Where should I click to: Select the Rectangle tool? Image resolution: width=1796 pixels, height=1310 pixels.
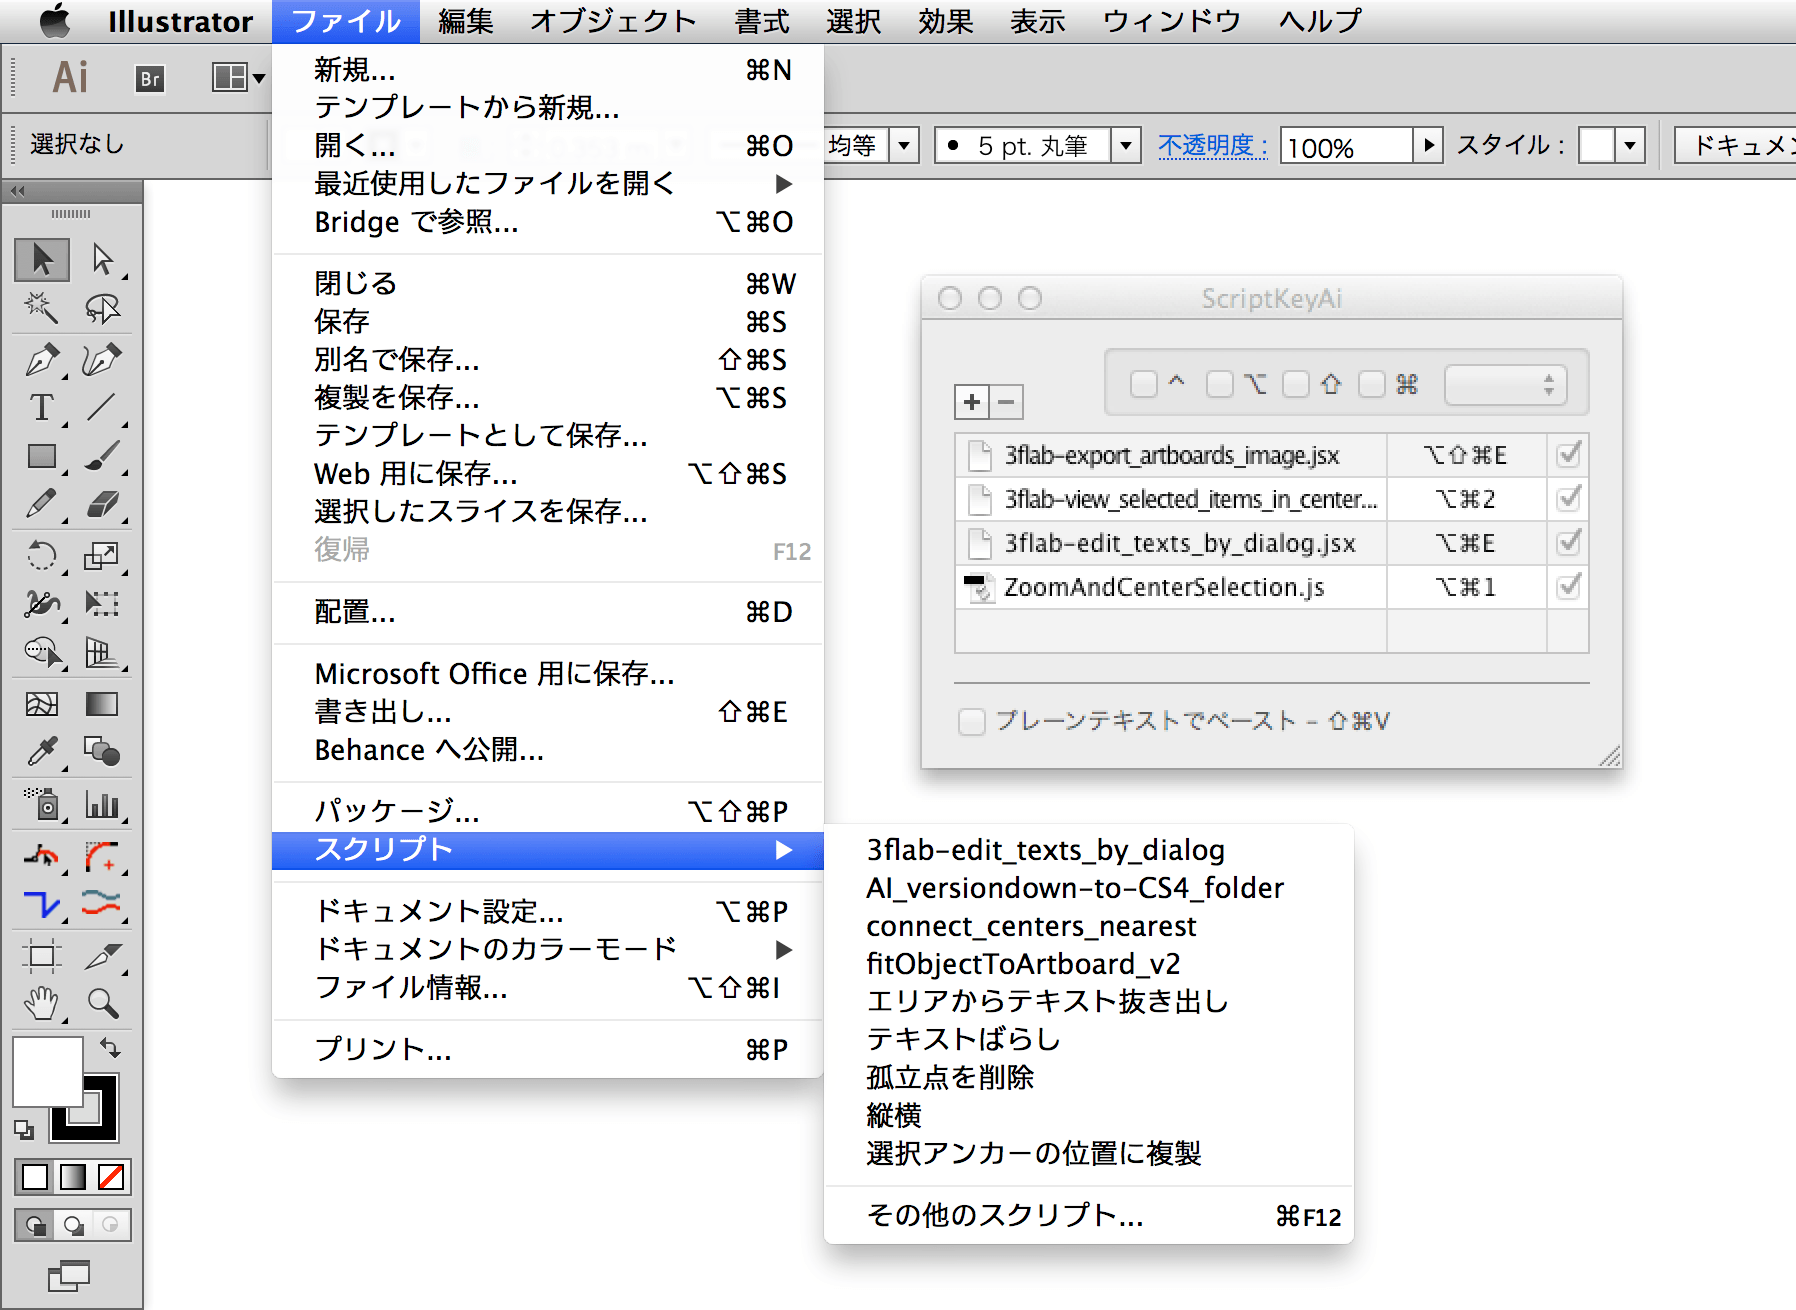pyautogui.click(x=42, y=457)
